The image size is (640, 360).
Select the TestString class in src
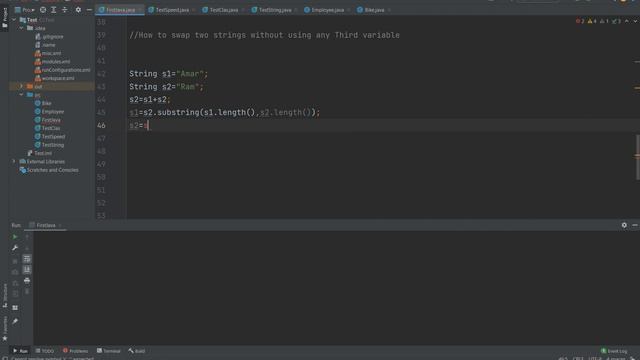tap(49, 145)
